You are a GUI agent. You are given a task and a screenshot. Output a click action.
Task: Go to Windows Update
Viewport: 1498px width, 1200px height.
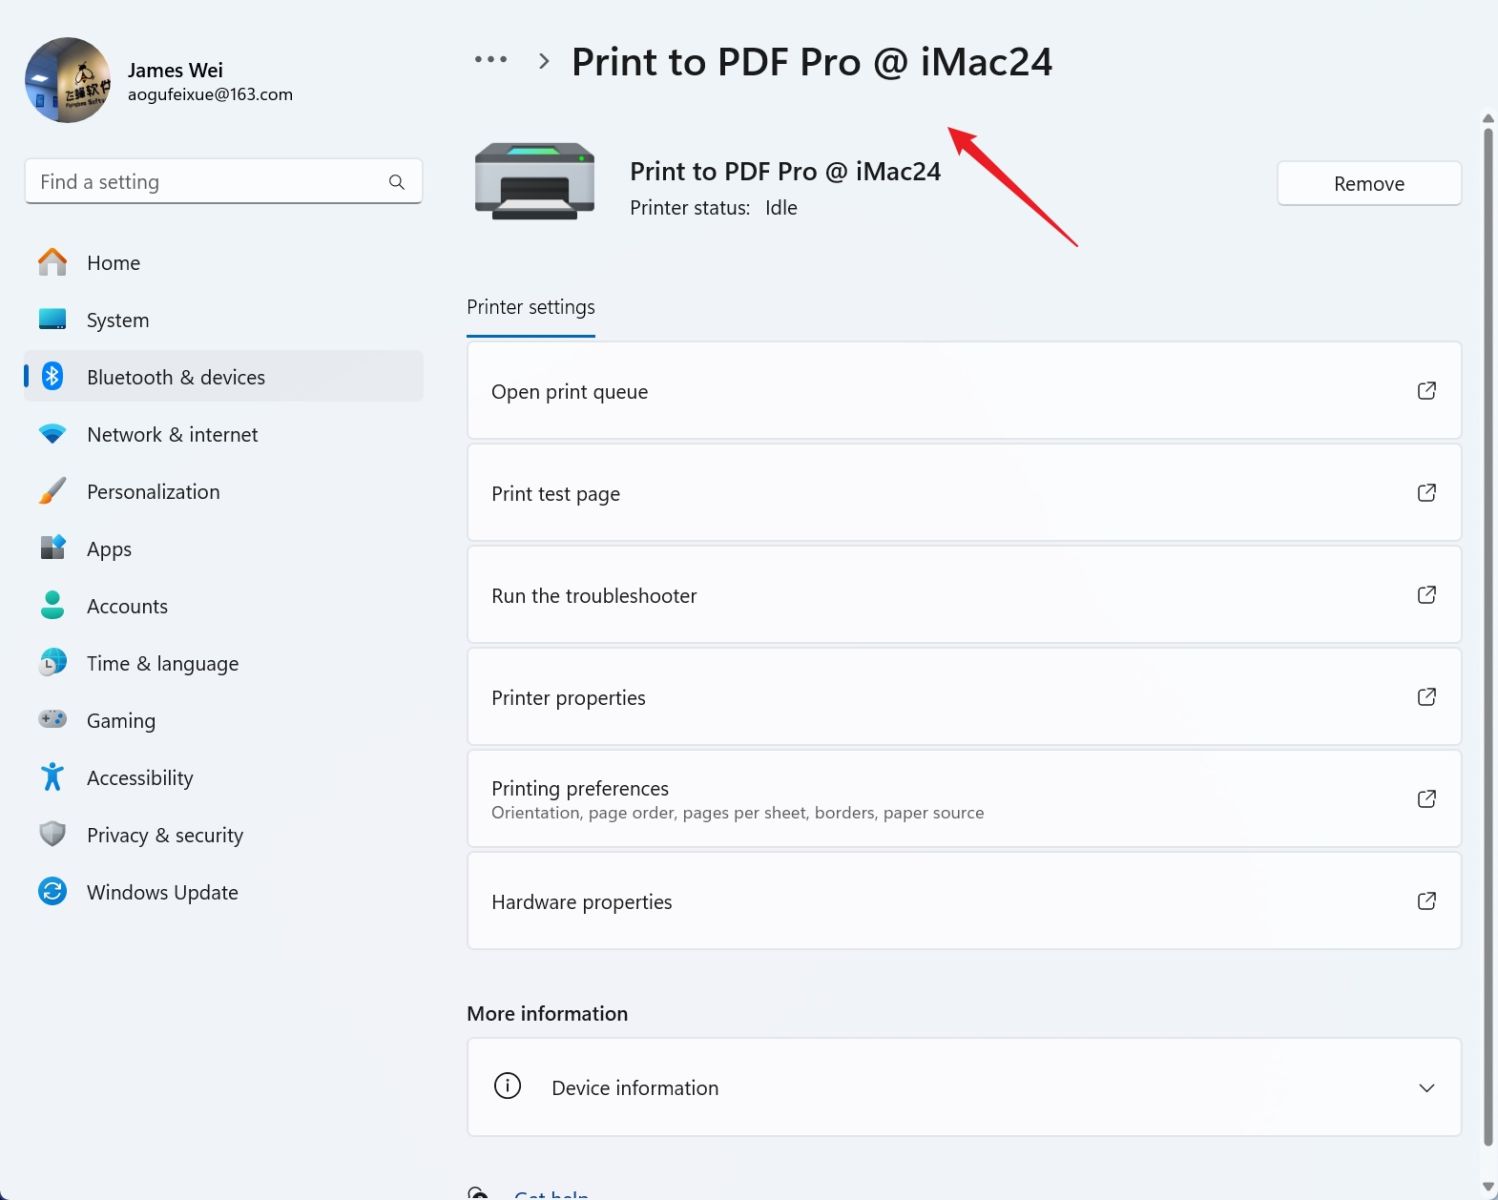(223, 891)
